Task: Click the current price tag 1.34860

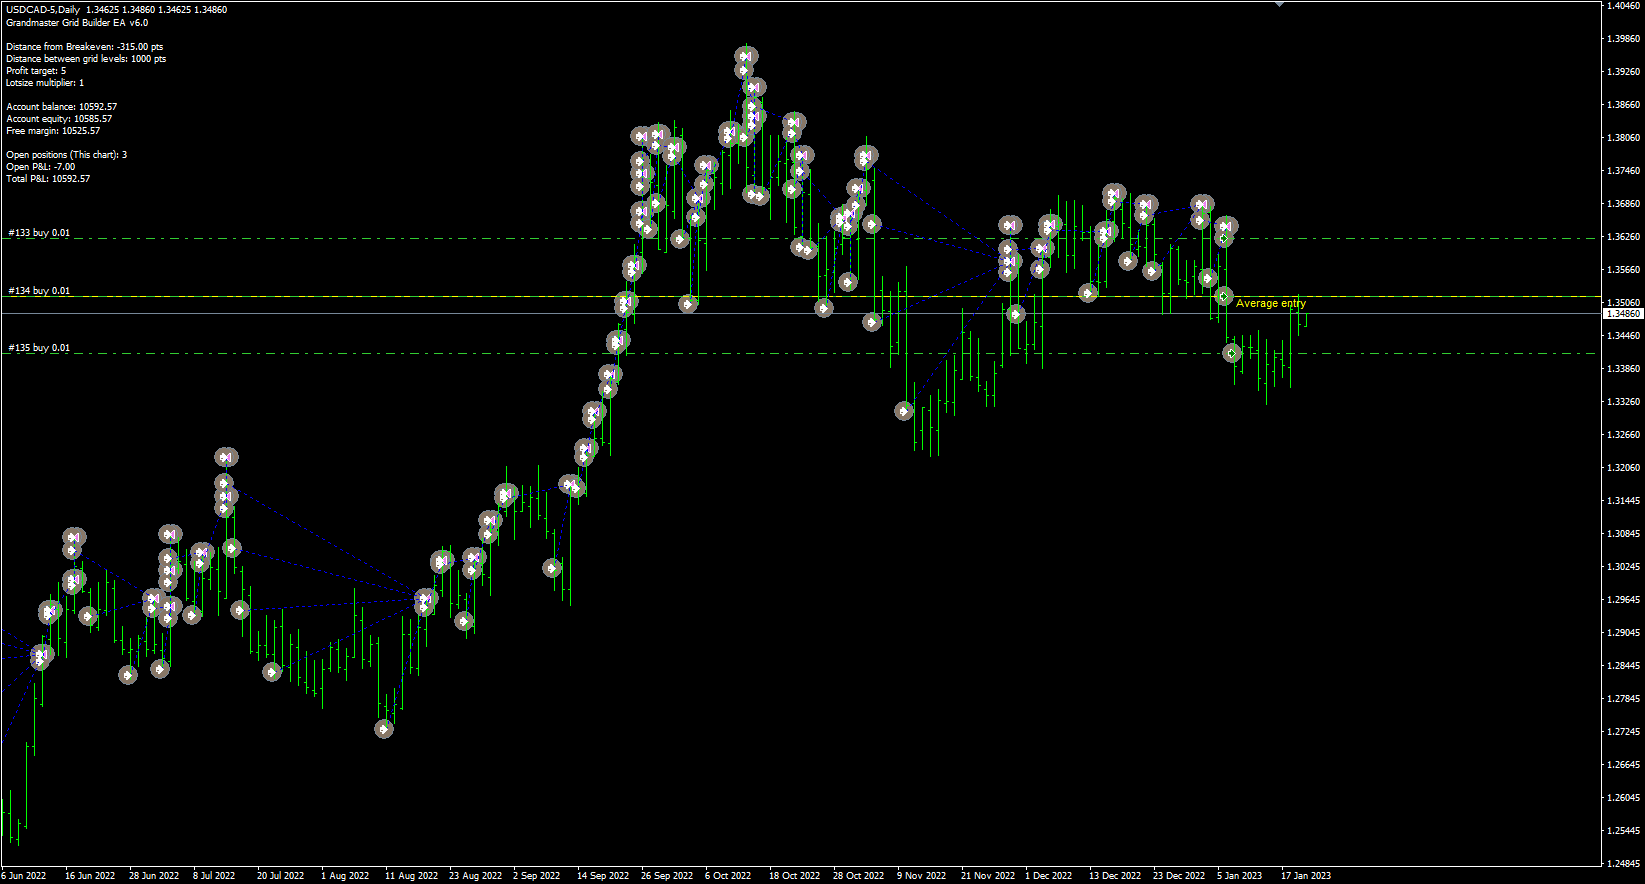Action: coord(1622,314)
